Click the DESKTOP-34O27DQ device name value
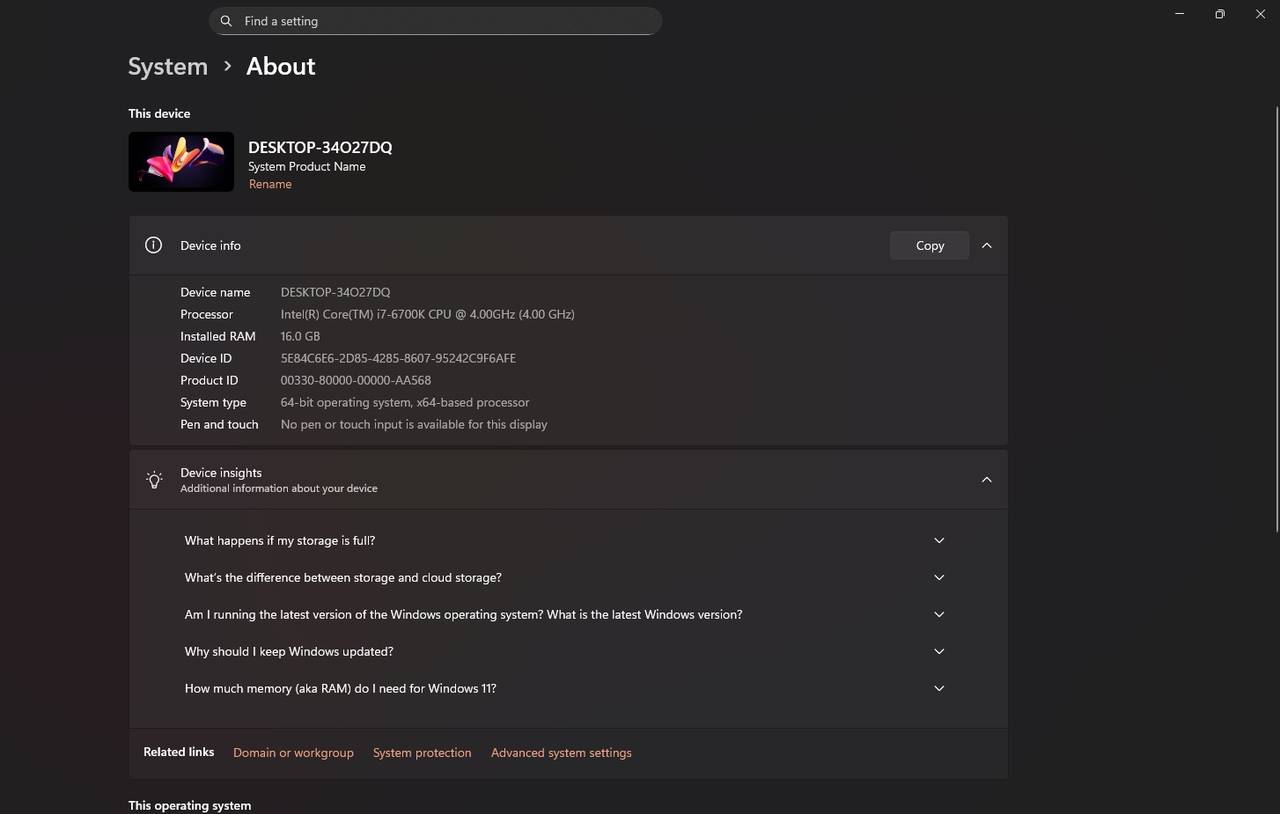Screen dimensions: 1280x814 point(335,292)
